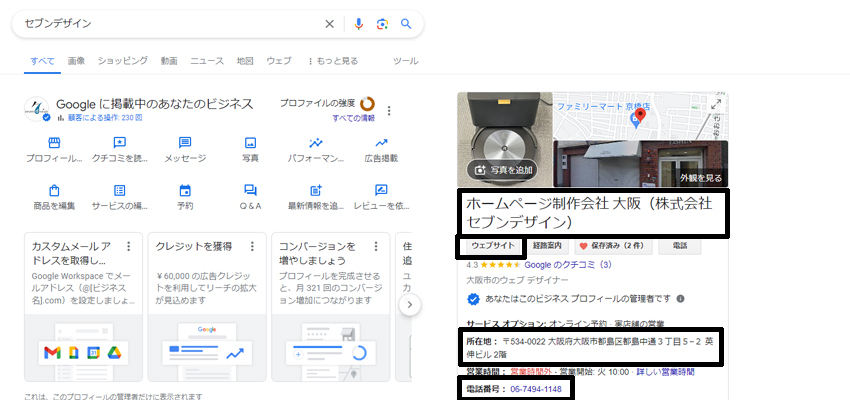850x400 pixels.
Task: Open 商品を編集 shopping bag icon
Action: [54, 190]
